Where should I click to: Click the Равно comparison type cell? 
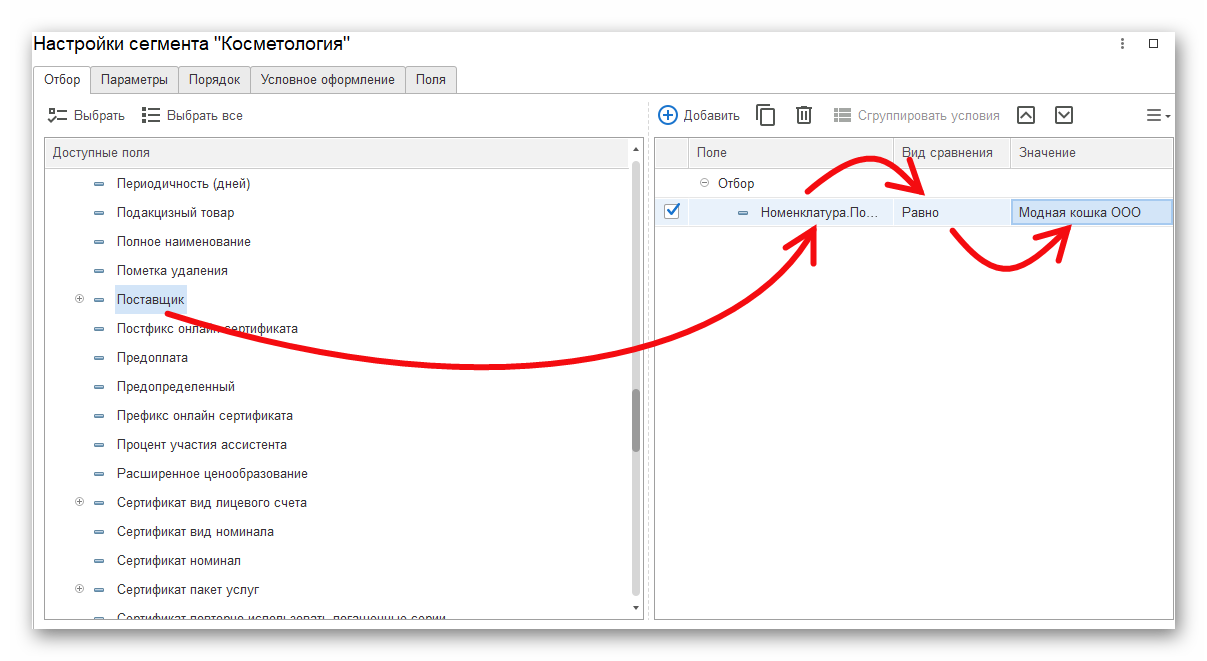pos(950,212)
